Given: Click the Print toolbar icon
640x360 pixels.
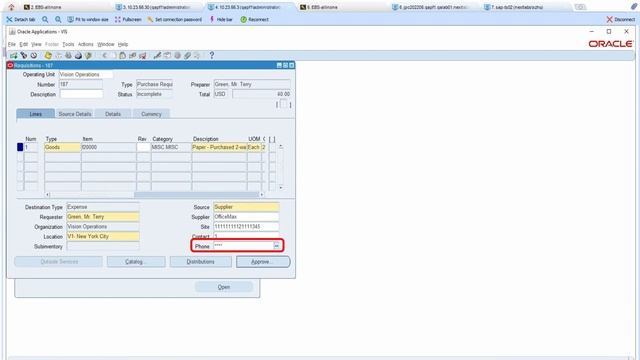Looking at the screenshot, I should [x=78, y=56].
